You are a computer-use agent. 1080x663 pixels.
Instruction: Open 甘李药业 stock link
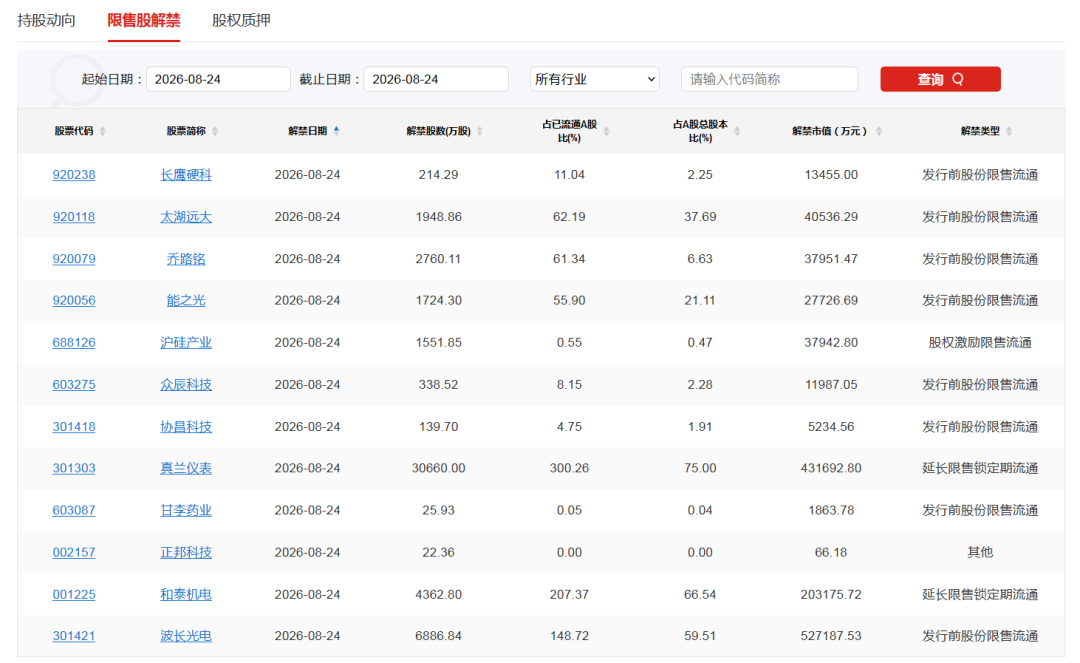186,510
